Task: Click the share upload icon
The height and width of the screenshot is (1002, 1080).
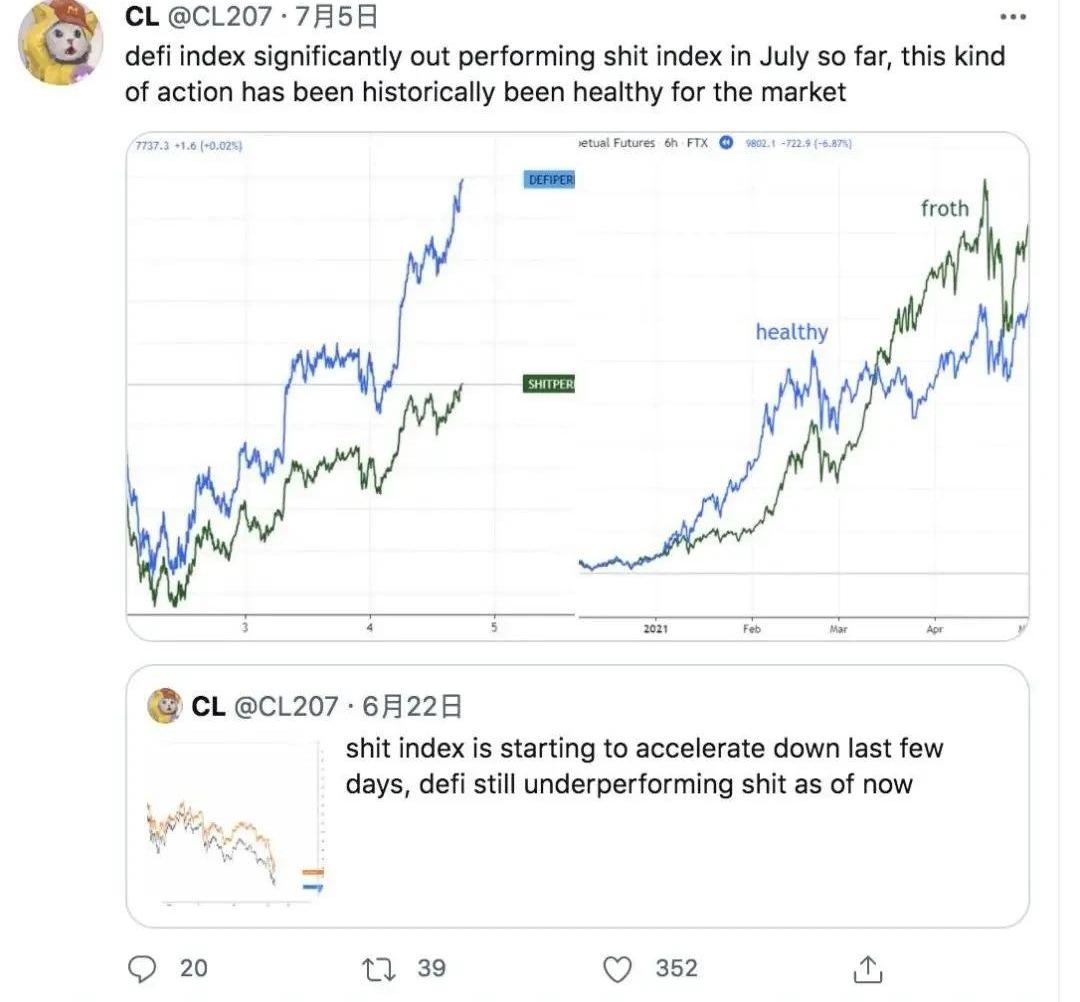Action: (868, 967)
